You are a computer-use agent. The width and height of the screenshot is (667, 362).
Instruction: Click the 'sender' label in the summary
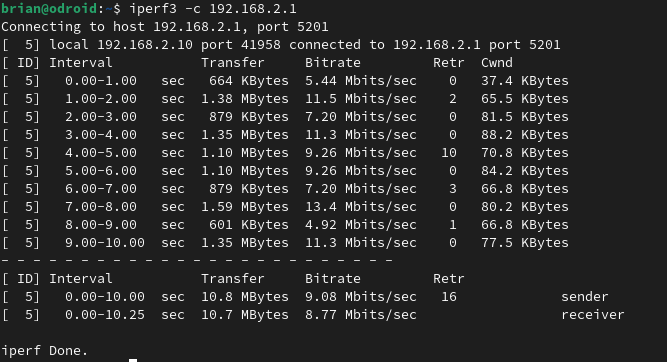584,297
